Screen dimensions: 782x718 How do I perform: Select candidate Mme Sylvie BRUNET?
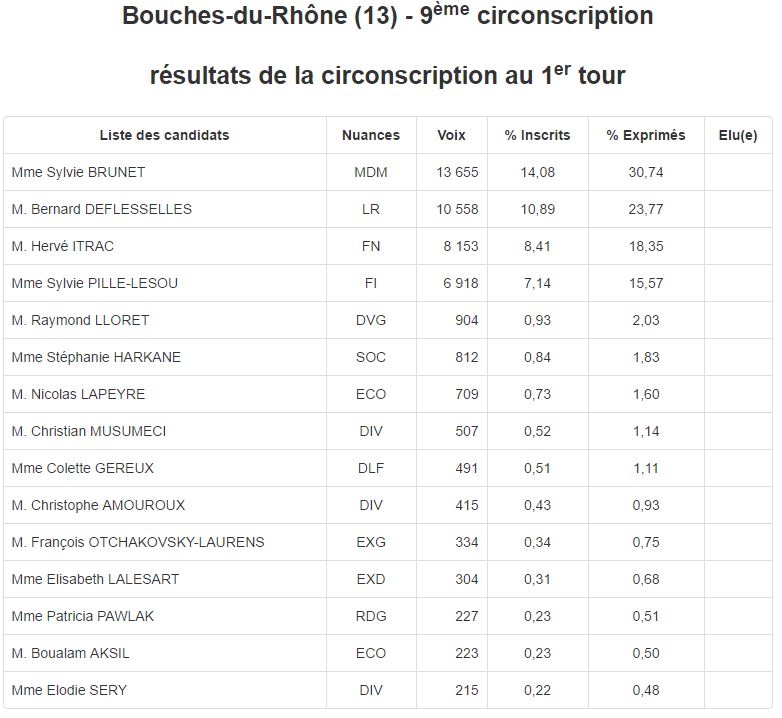point(78,172)
